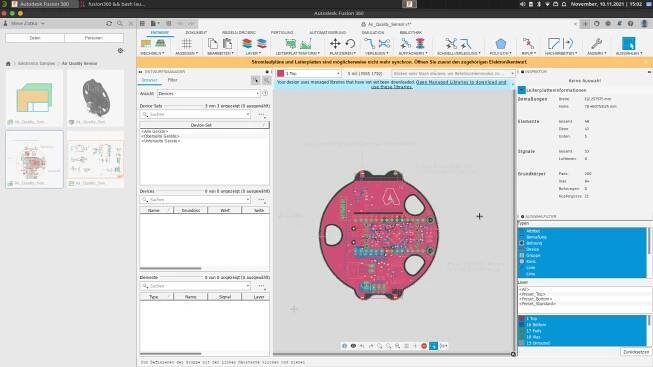Switch to the Fertigung ribbon tab
The height and width of the screenshot is (367, 653).
pyautogui.click(x=282, y=32)
